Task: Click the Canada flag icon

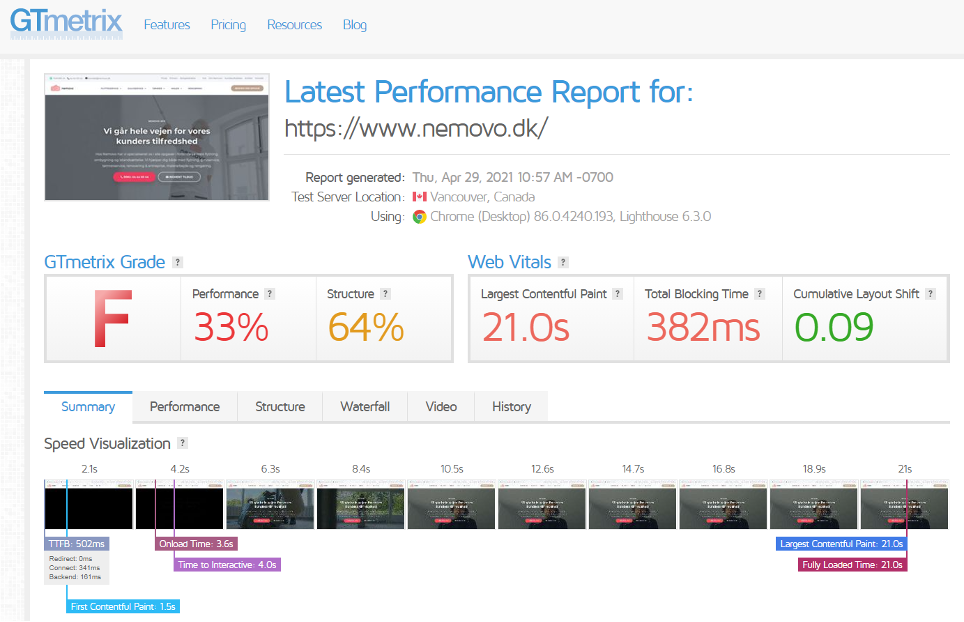Action: 419,197
